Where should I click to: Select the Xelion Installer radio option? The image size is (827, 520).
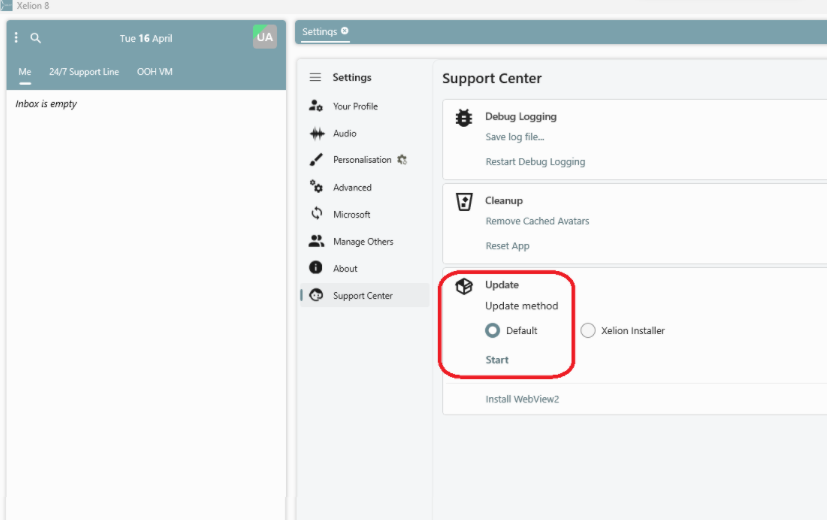[x=588, y=331]
